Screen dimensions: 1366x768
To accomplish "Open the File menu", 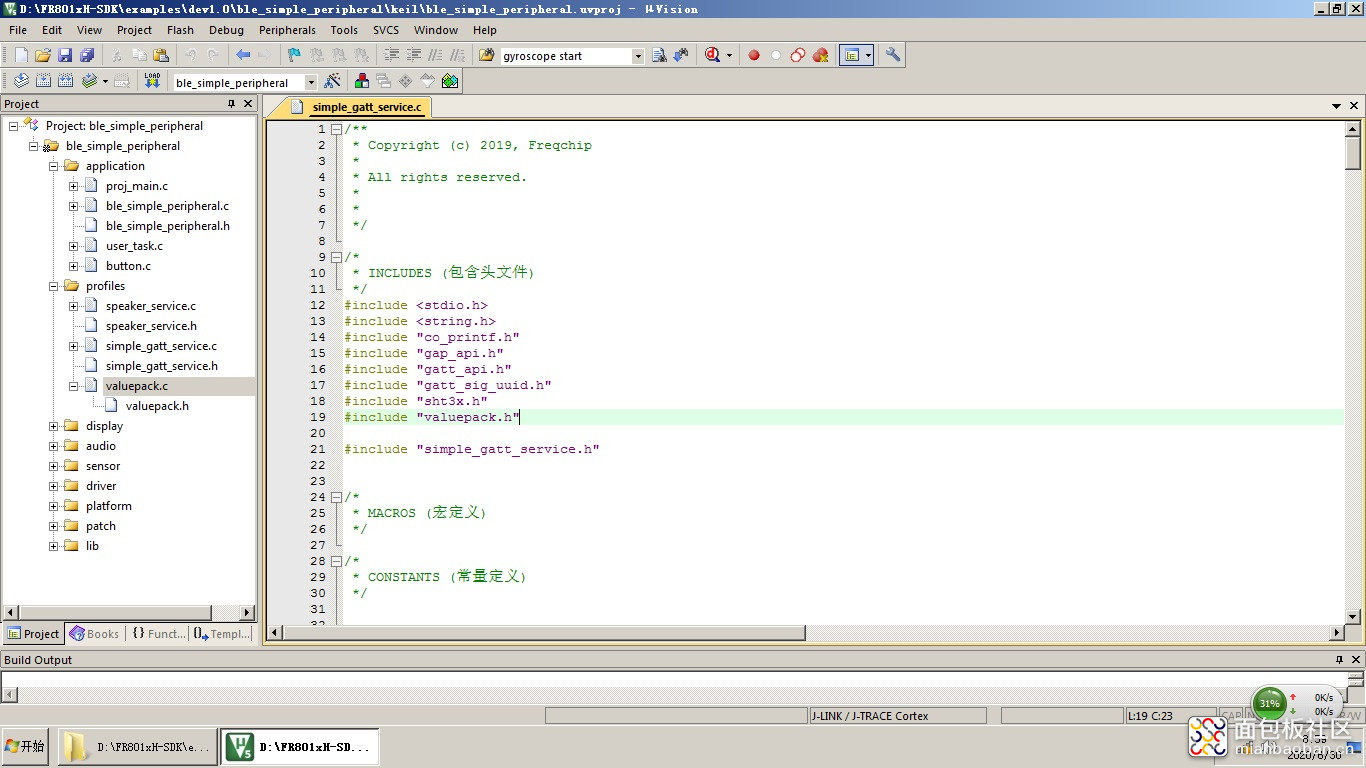I will [18, 30].
